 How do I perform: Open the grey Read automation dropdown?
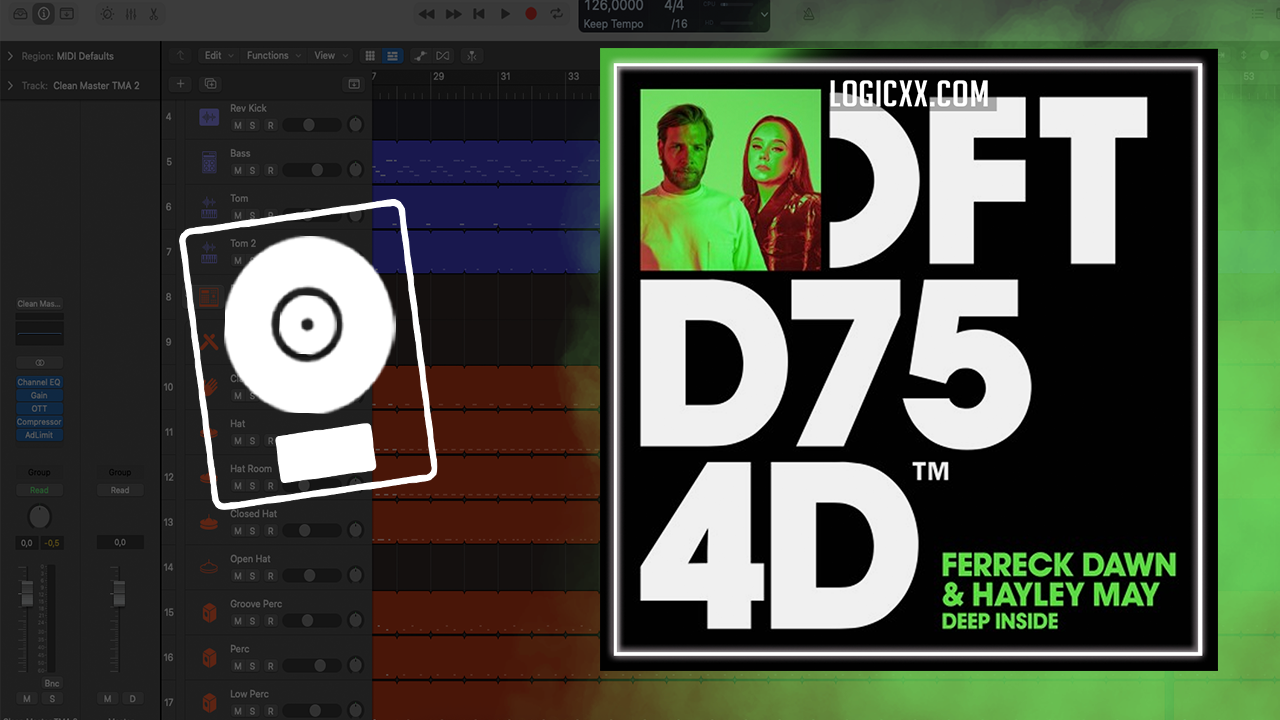(120, 490)
